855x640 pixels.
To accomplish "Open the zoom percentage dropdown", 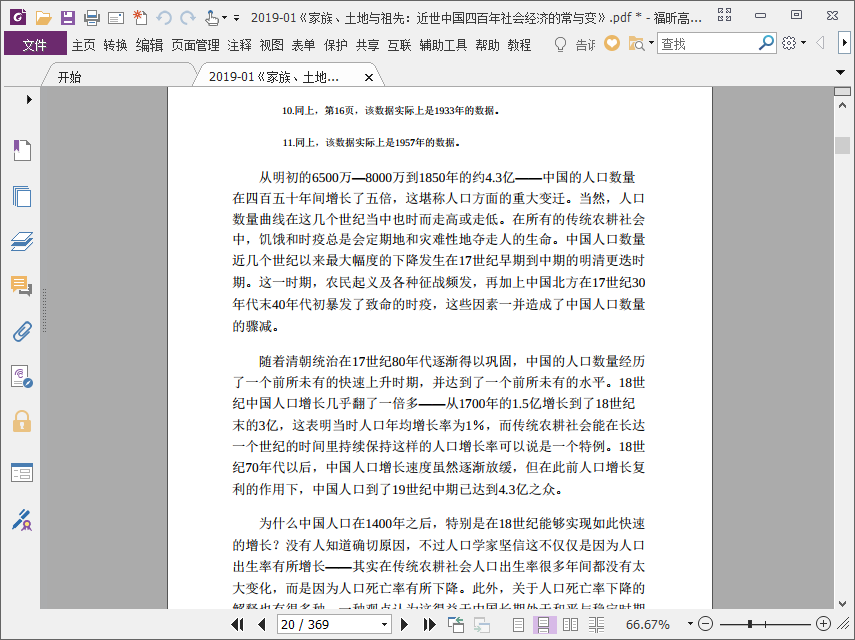I will point(690,624).
